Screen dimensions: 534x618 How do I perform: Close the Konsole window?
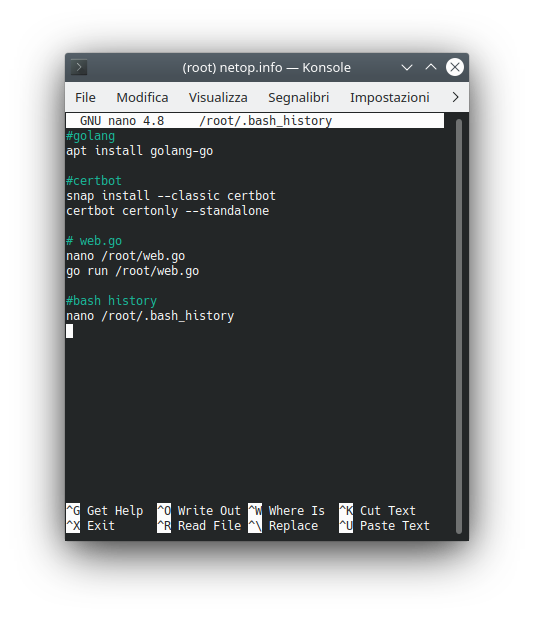pyautogui.click(x=454, y=67)
